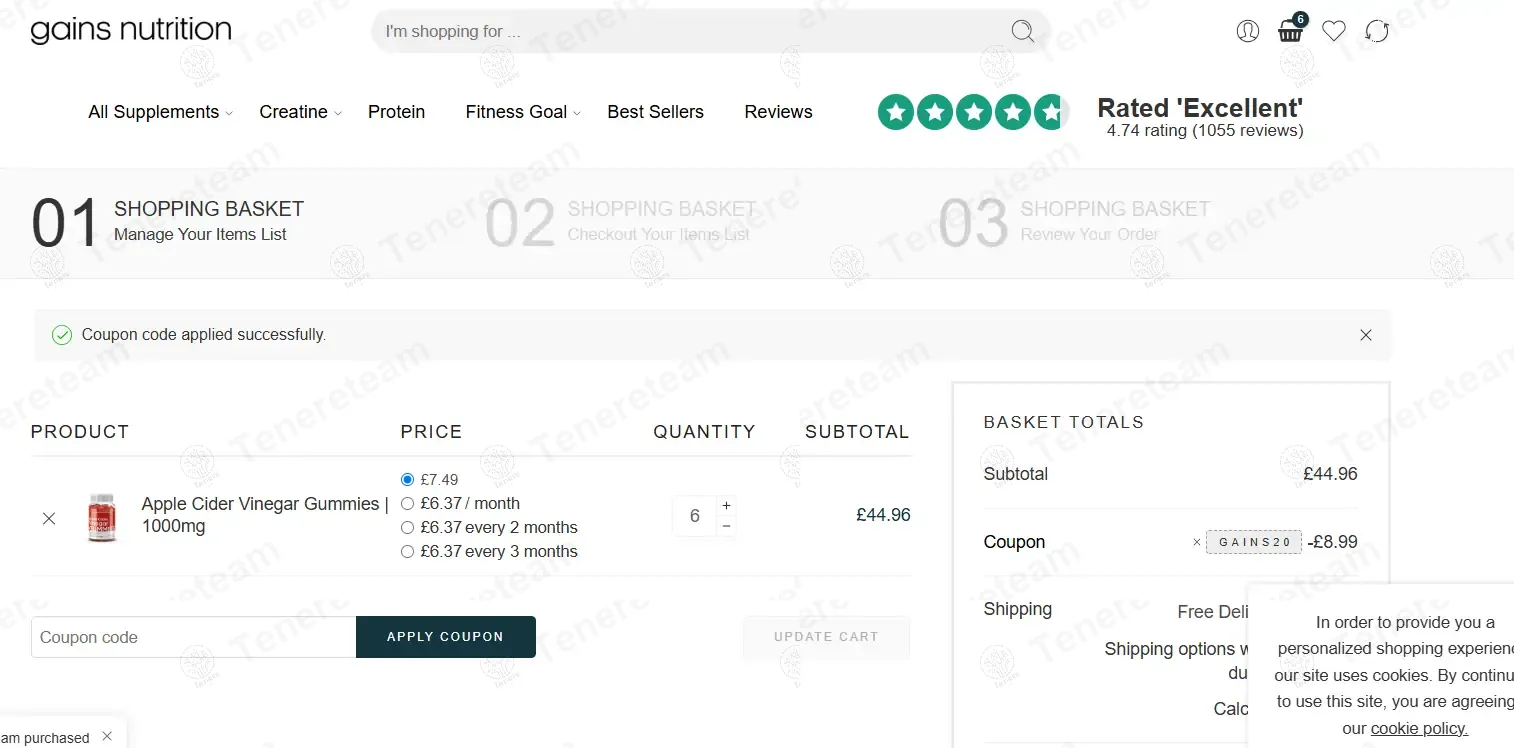Click the coupon discount -£8.99 value
1514x748 pixels.
(1332, 542)
